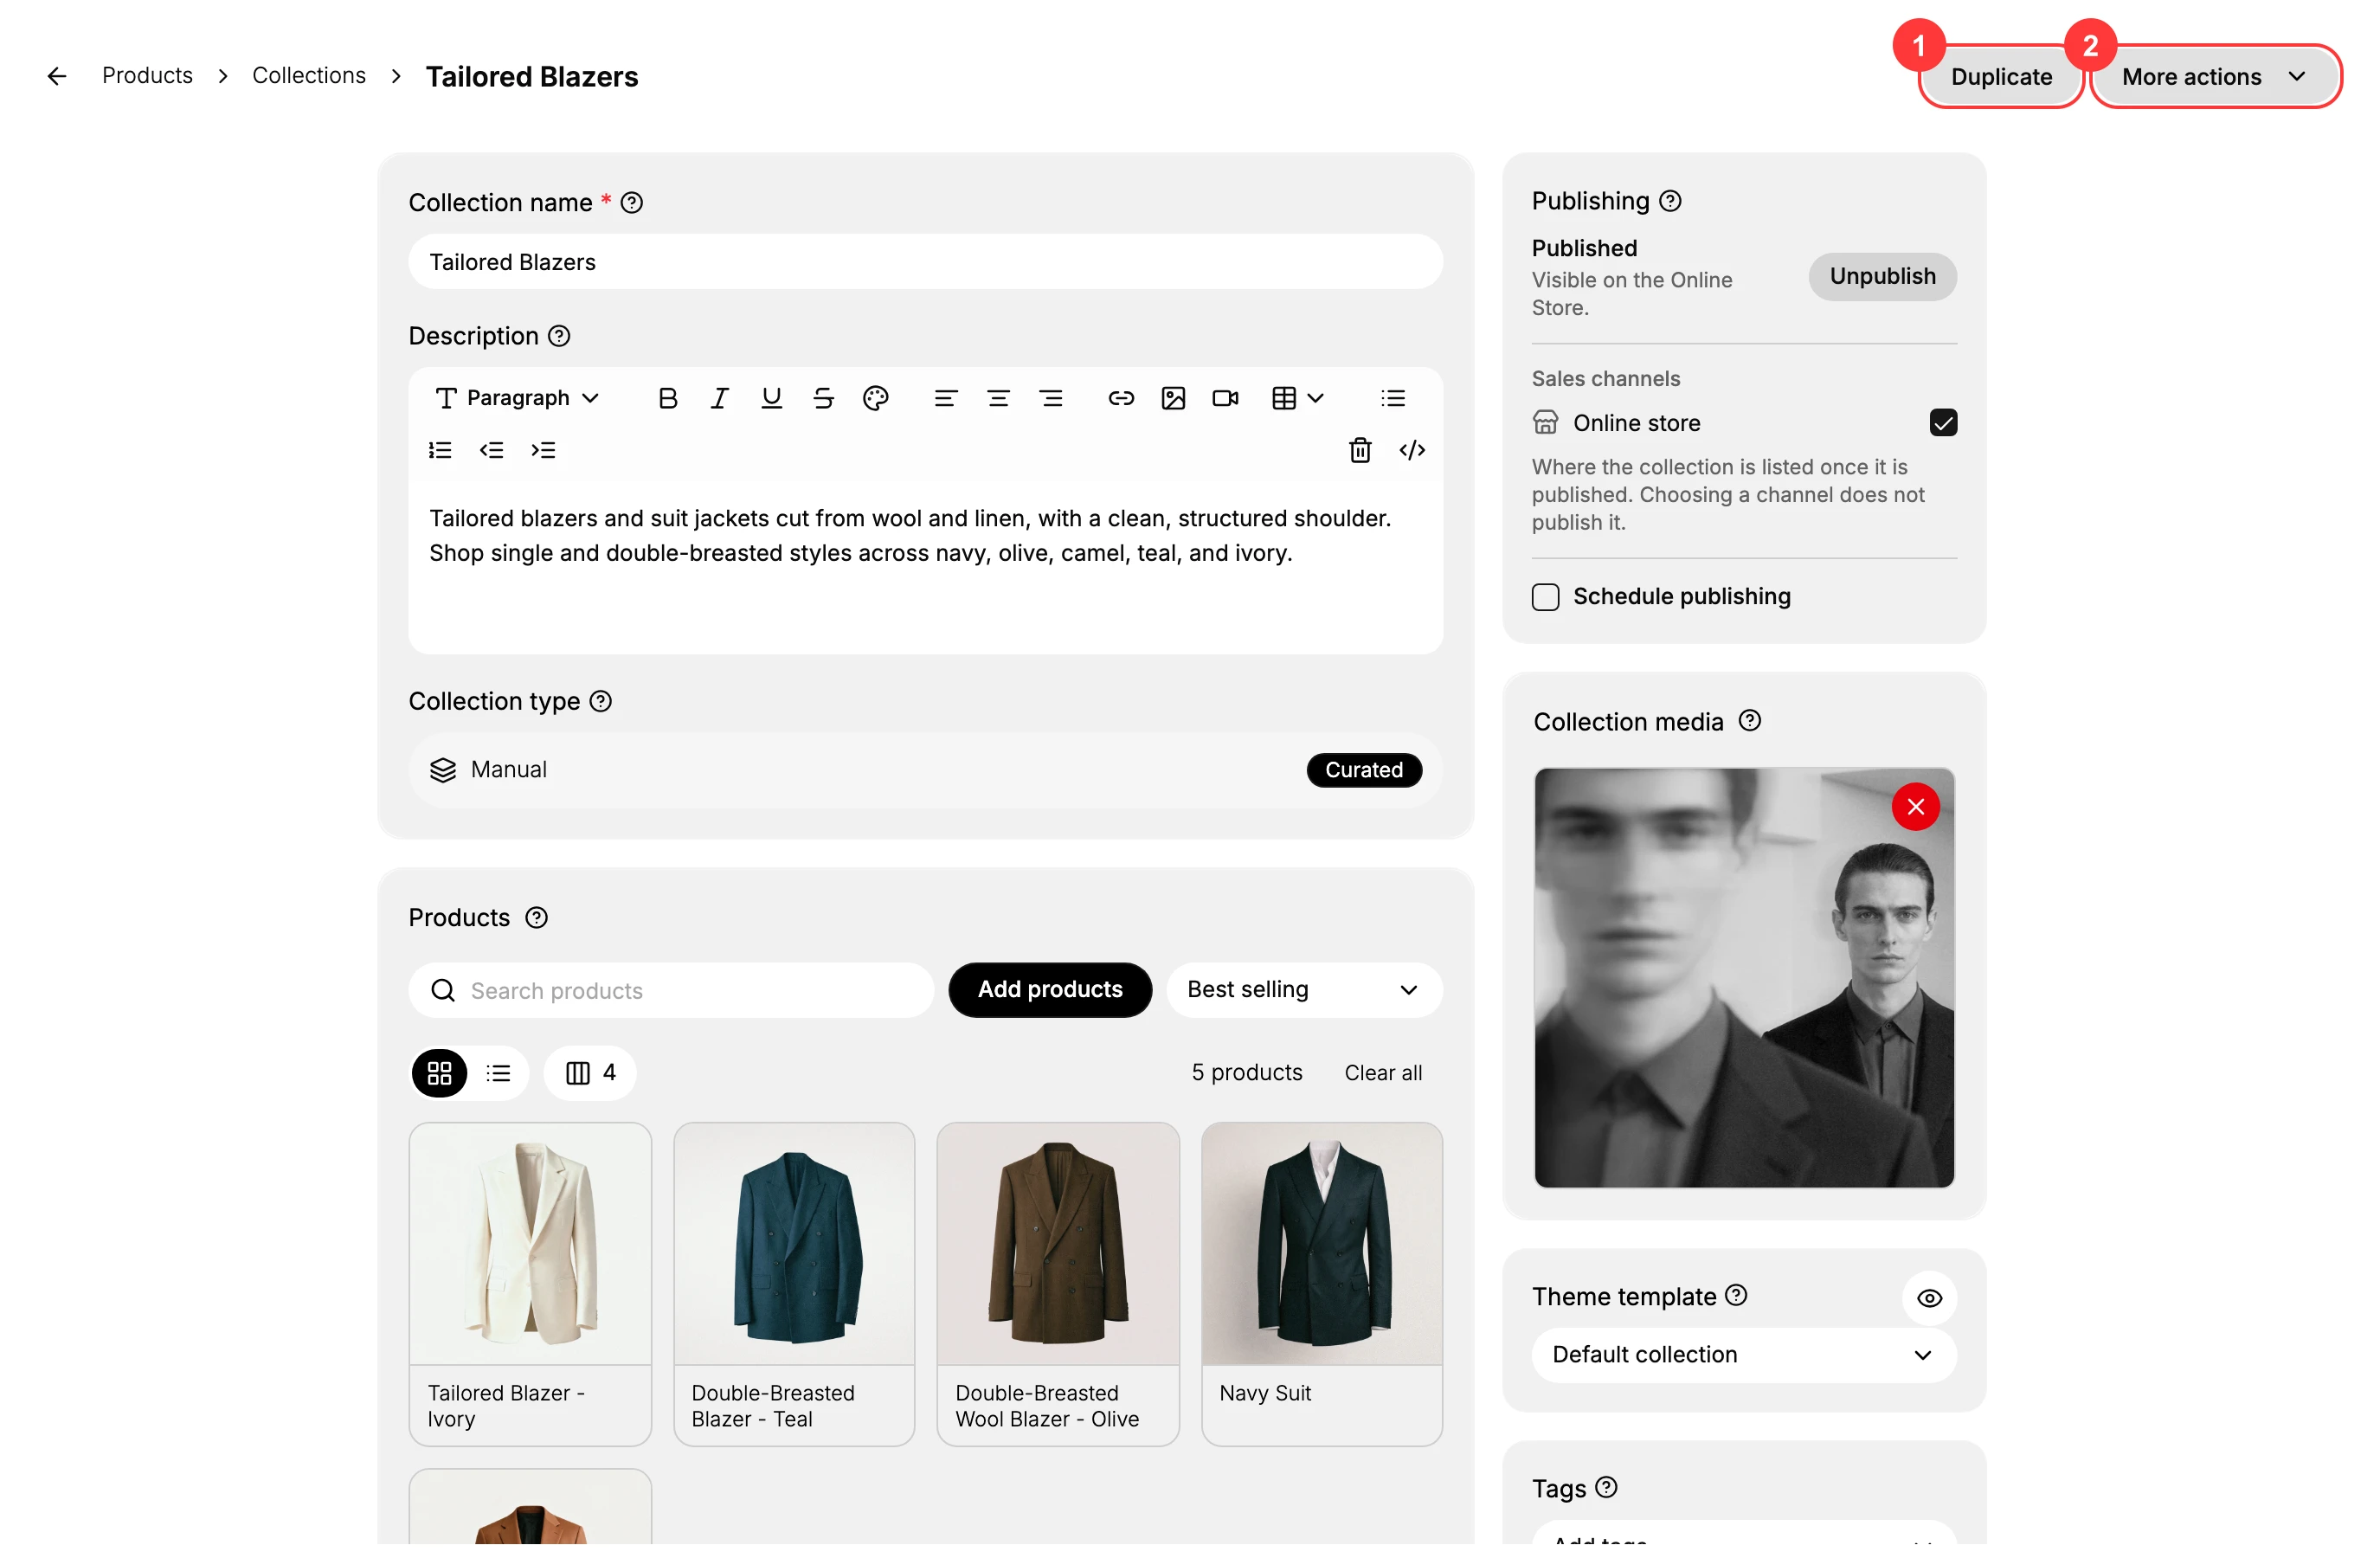This screenshot has width=2380, height=1558.
Task: Clear all products from collection
Action: [1382, 1074]
